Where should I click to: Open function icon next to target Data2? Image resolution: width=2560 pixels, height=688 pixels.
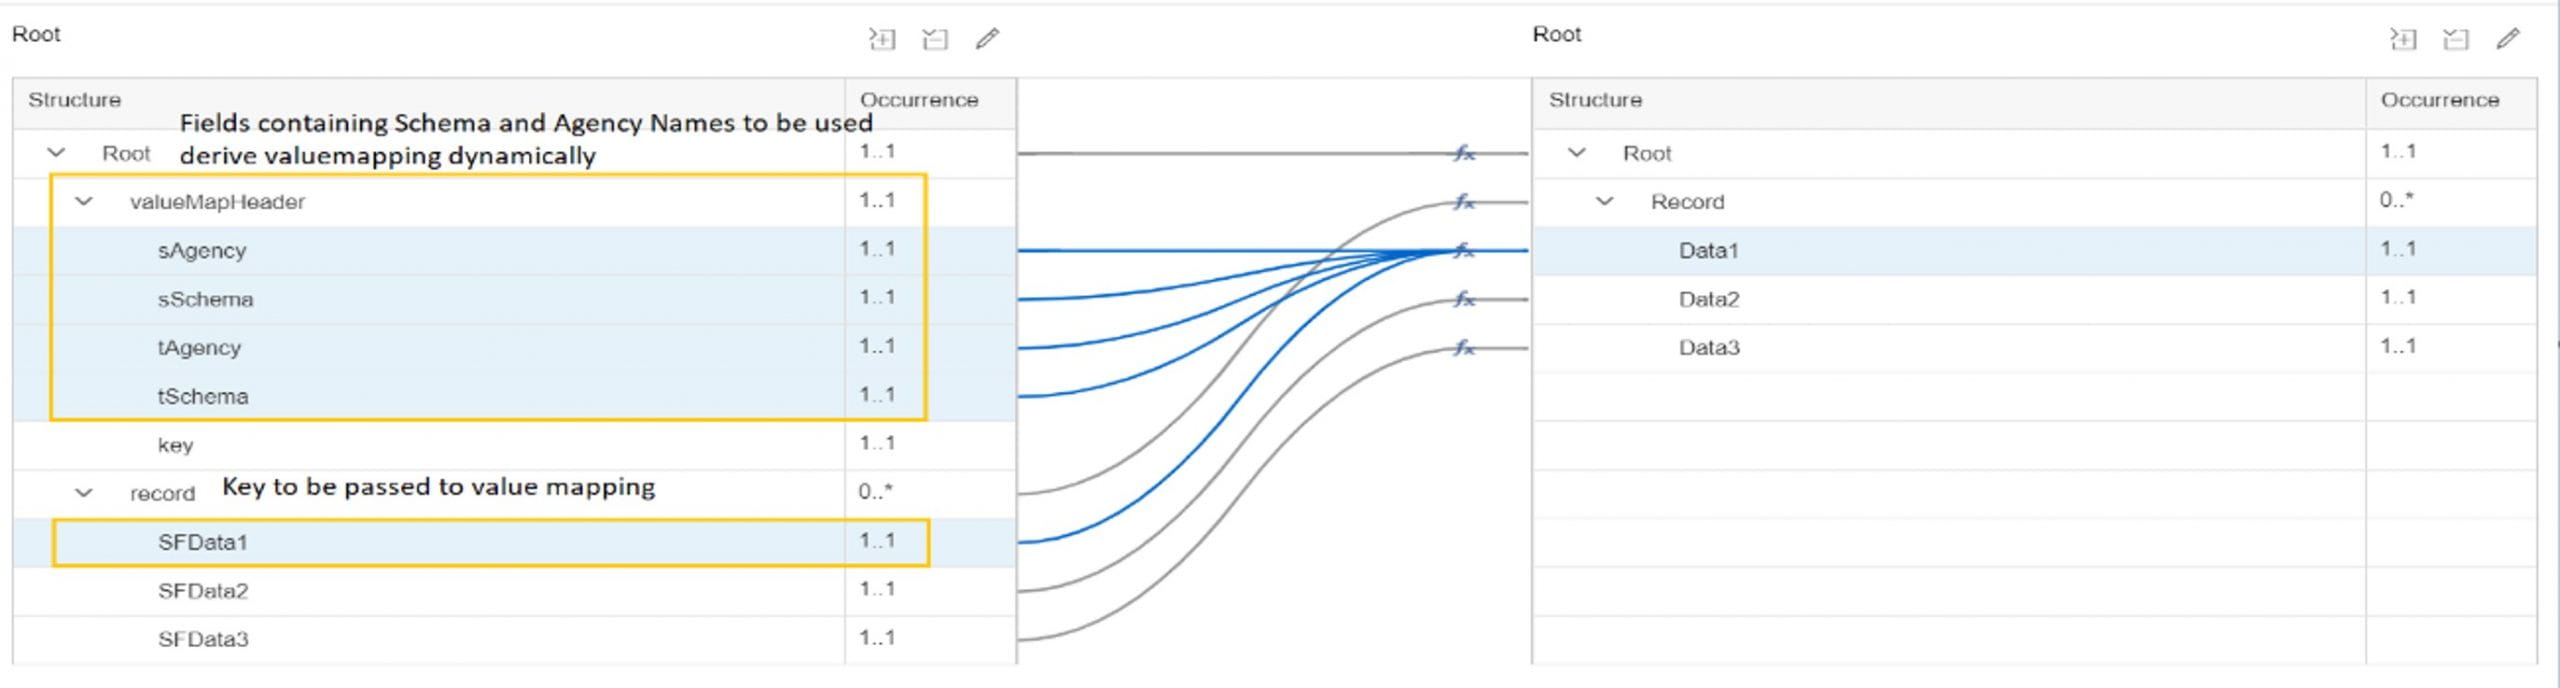(1464, 299)
